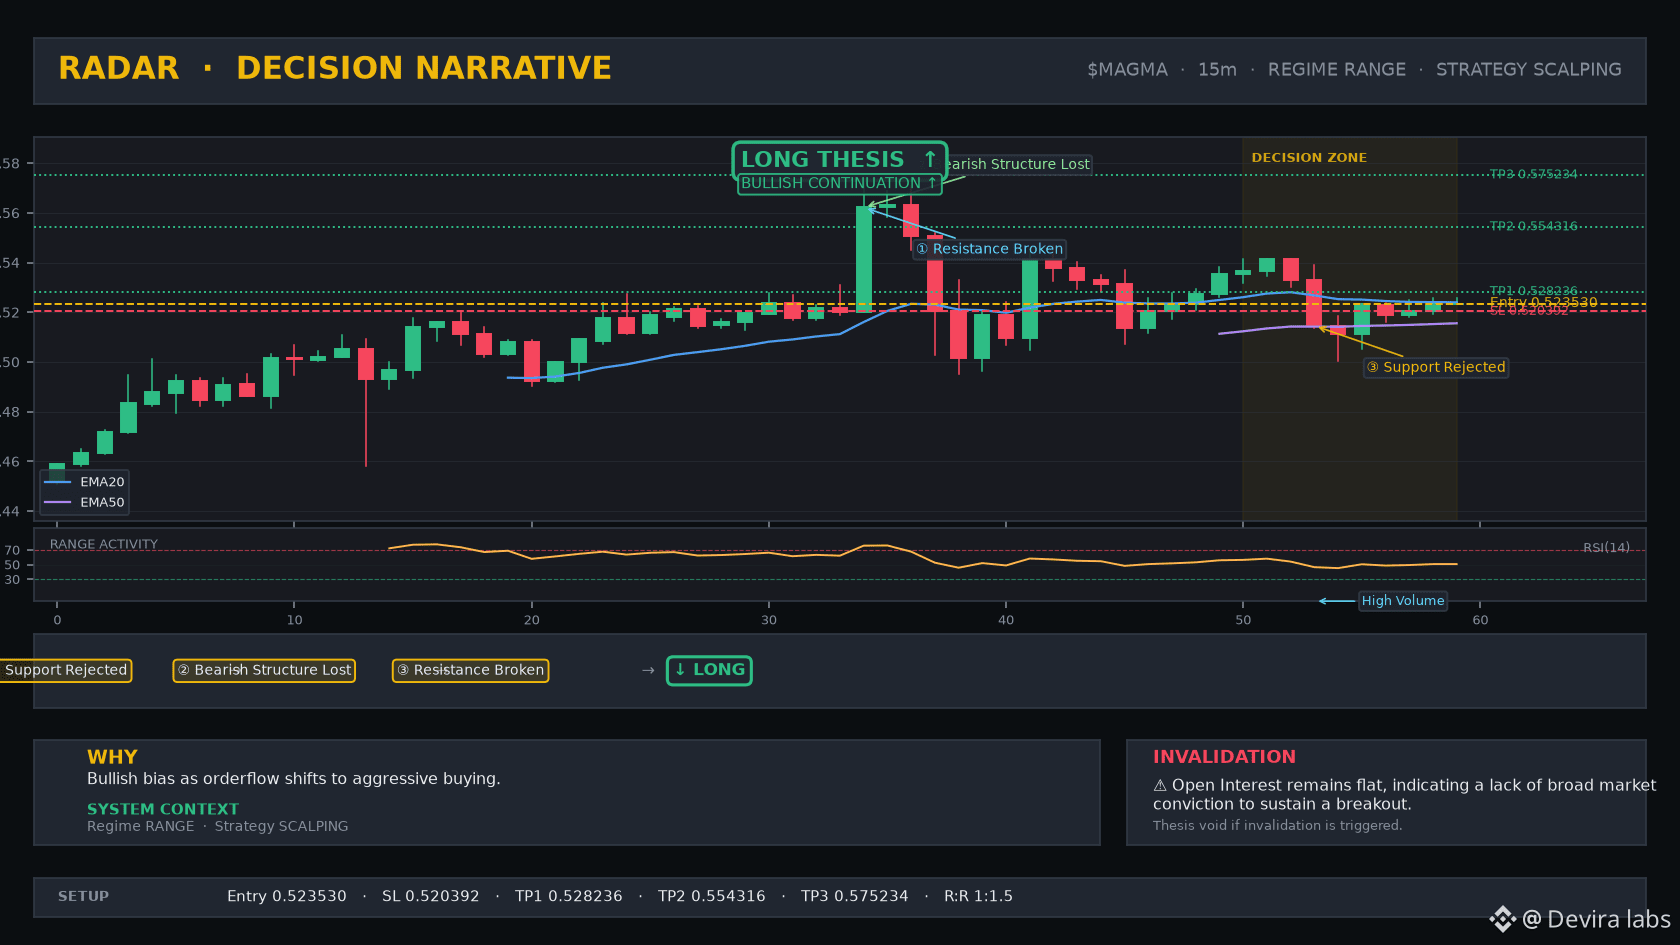Click the warning triangle icon under INVALIDATION
The width and height of the screenshot is (1680, 945).
point(1160,786)
